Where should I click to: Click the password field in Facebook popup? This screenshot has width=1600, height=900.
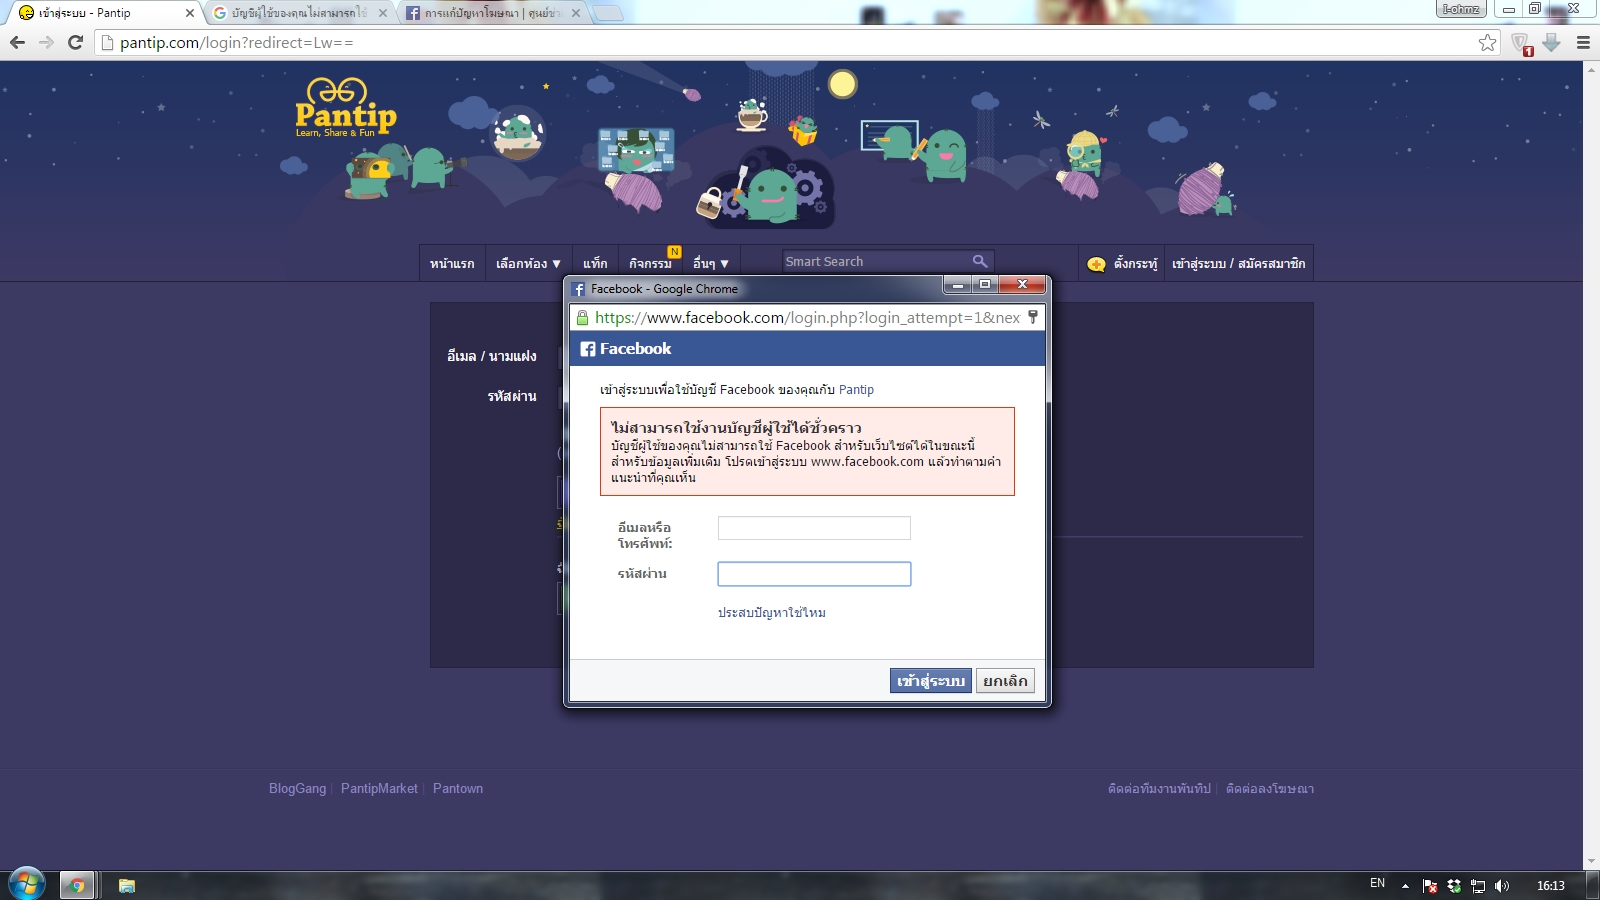pos(814,574)
